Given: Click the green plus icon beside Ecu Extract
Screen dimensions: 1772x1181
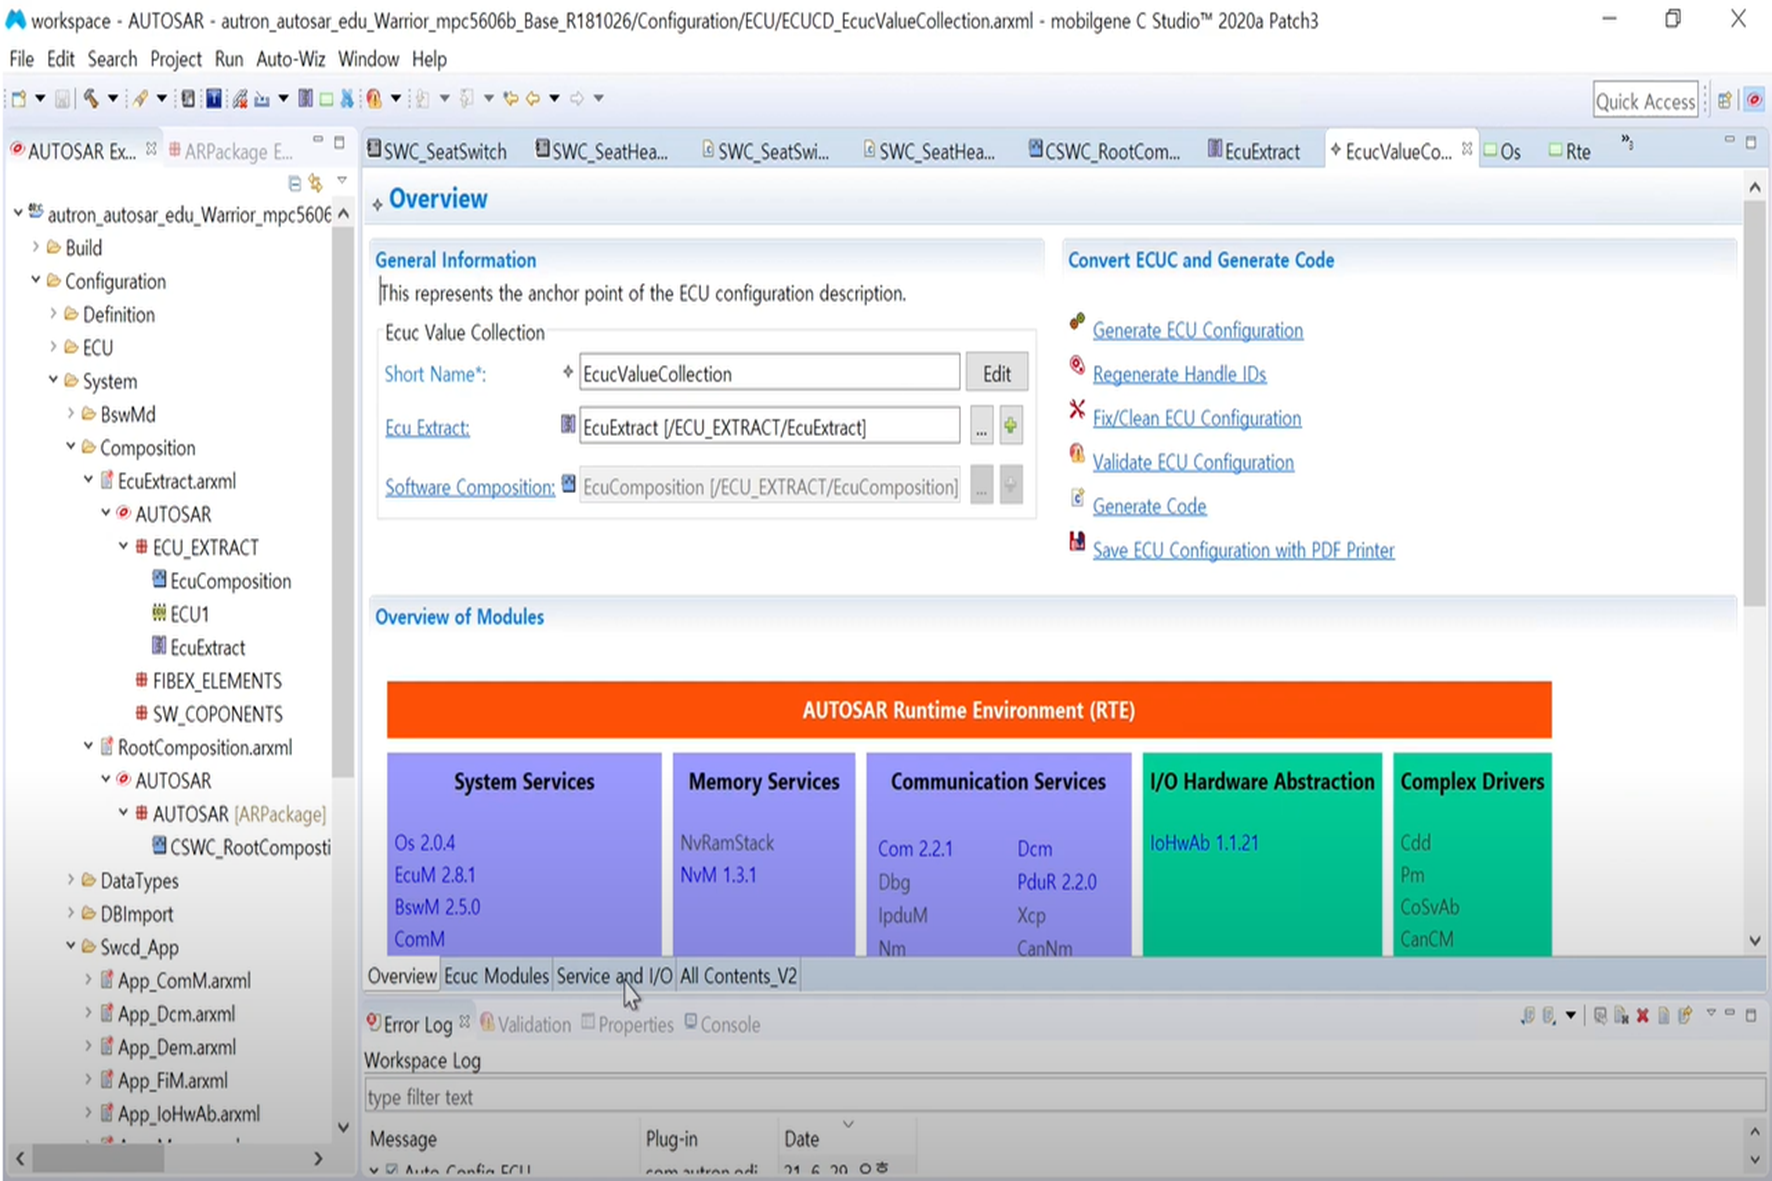Looking at the screenshot, I should coord(1010,426).
